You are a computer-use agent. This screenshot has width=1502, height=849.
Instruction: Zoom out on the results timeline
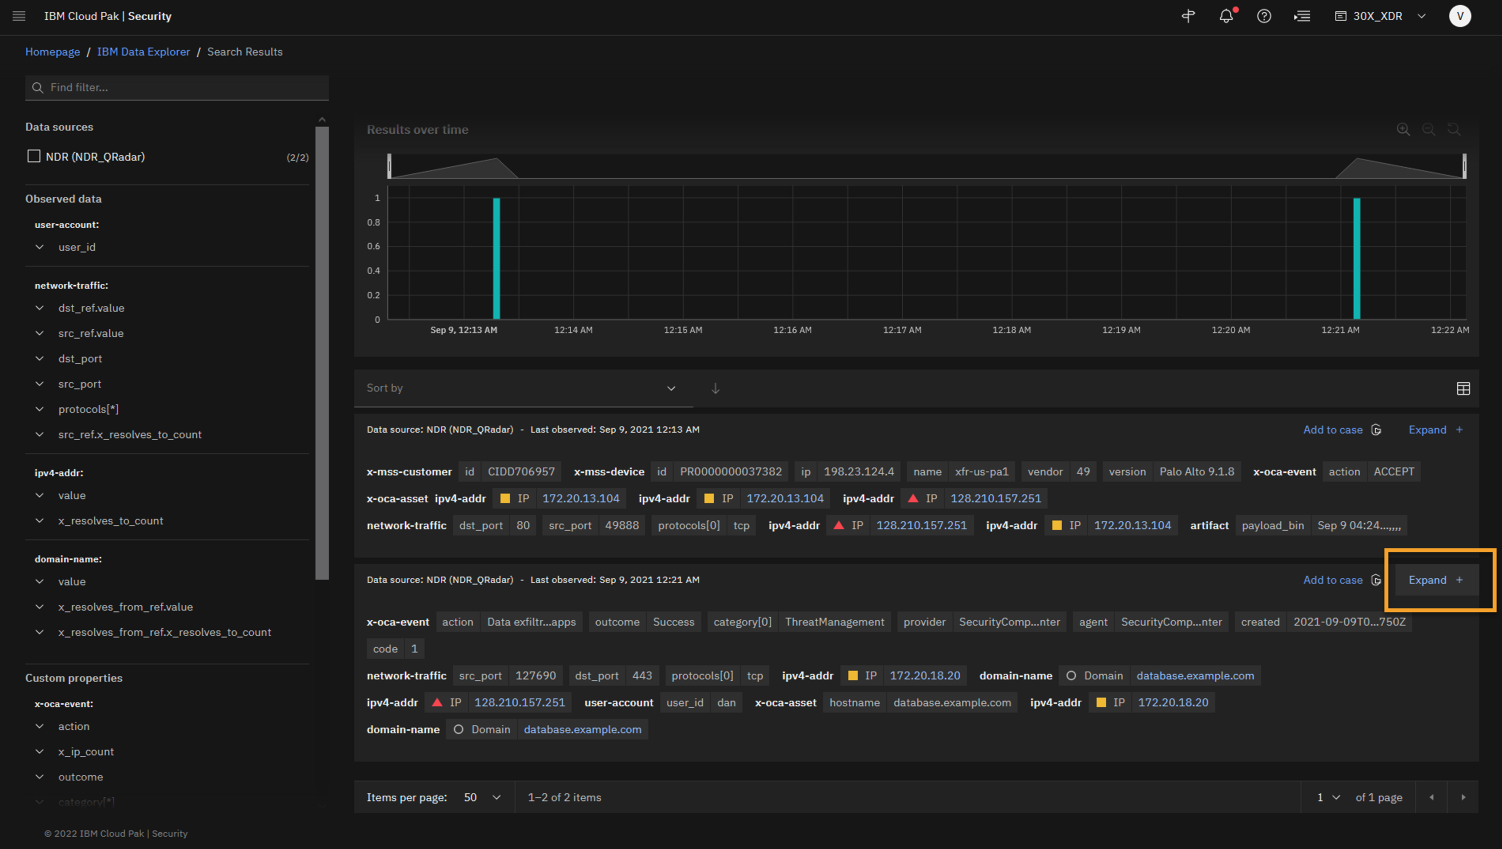(x=1429, y=129)
